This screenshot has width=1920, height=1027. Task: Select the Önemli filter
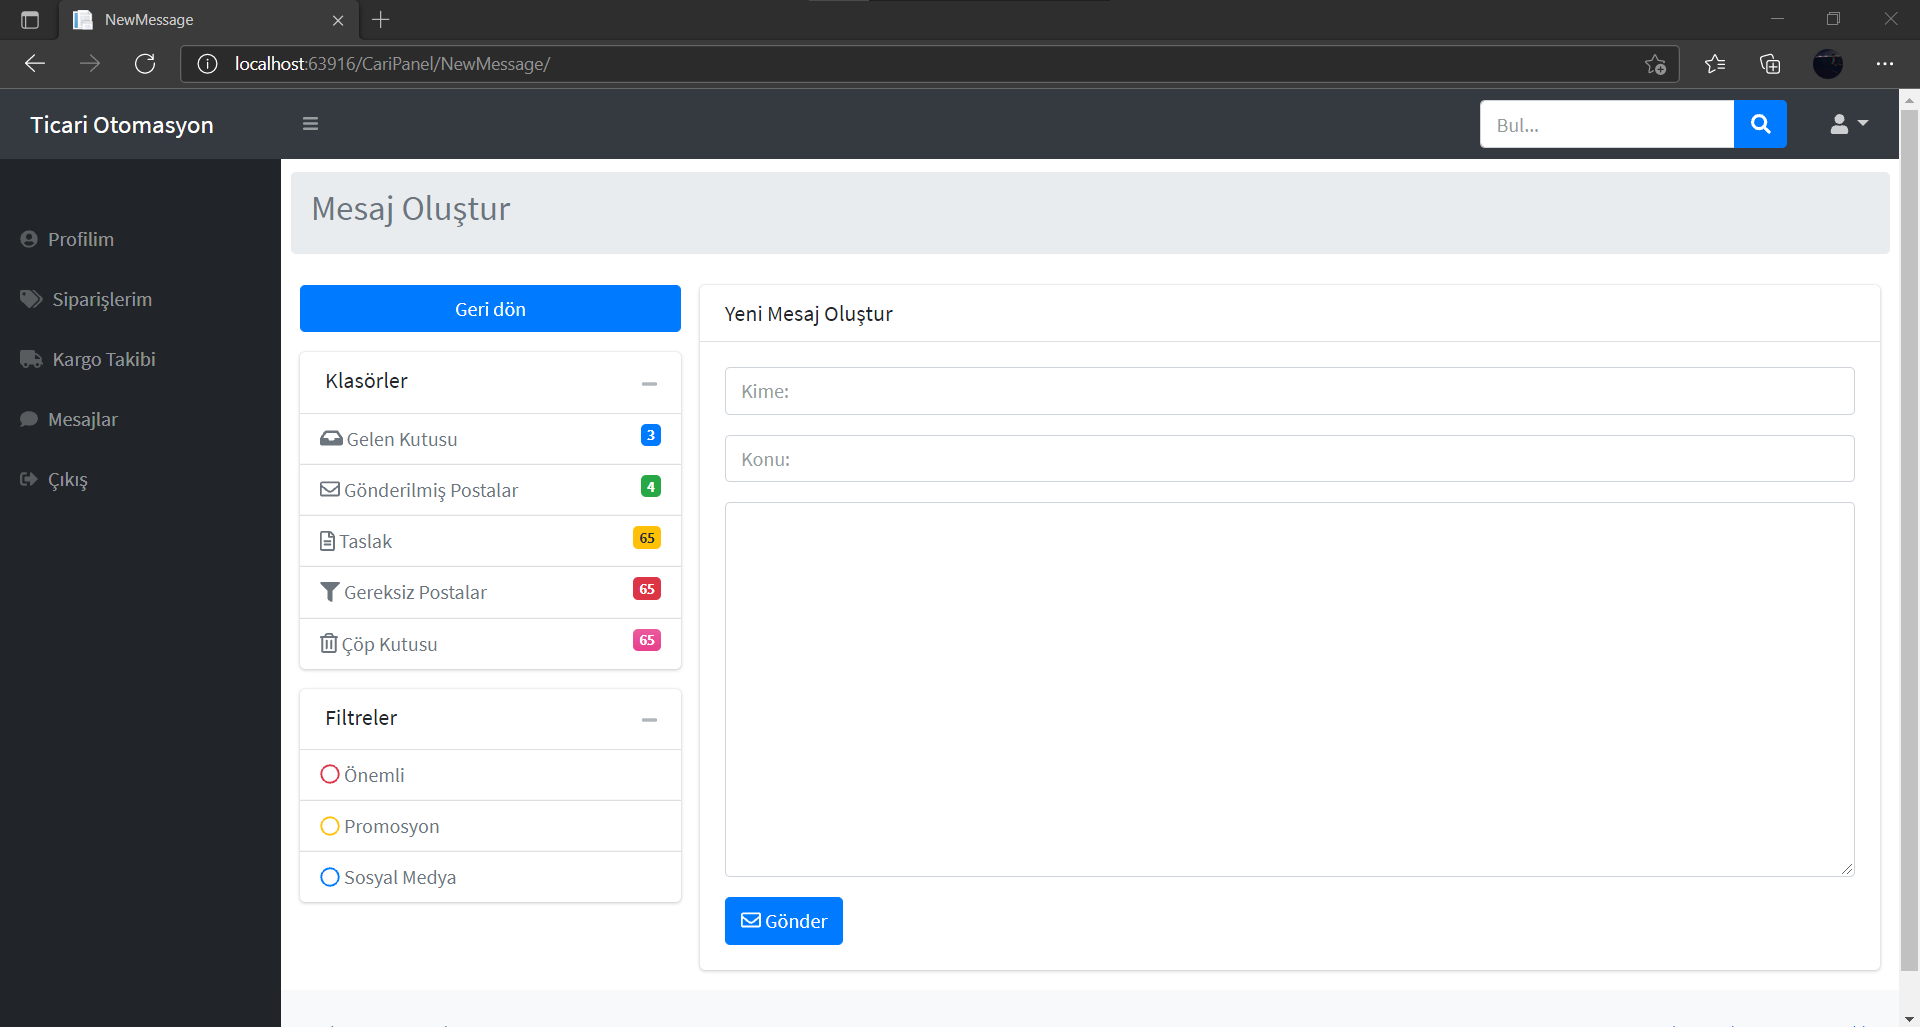pos(490,775)
